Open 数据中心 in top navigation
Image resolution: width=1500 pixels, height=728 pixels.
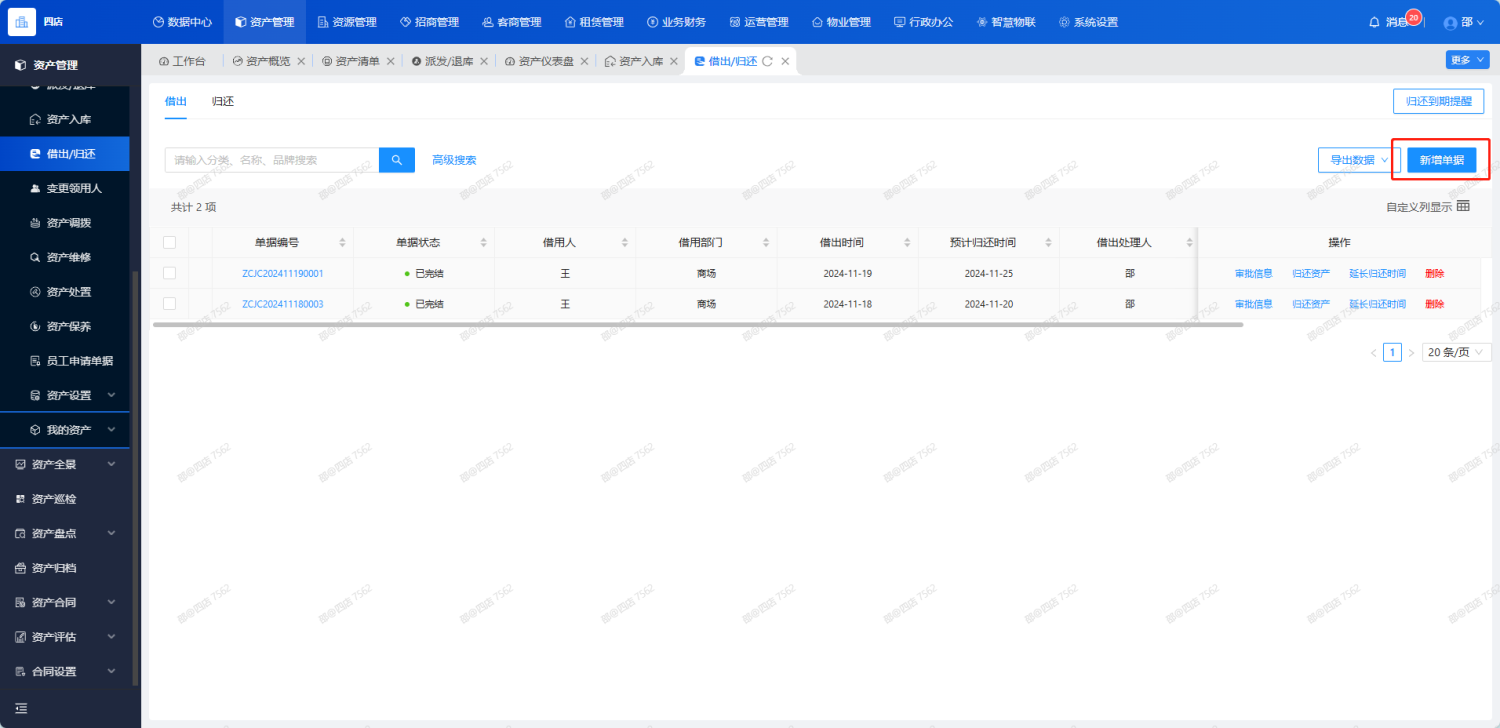pyautogui.click(x=181, y=22)
